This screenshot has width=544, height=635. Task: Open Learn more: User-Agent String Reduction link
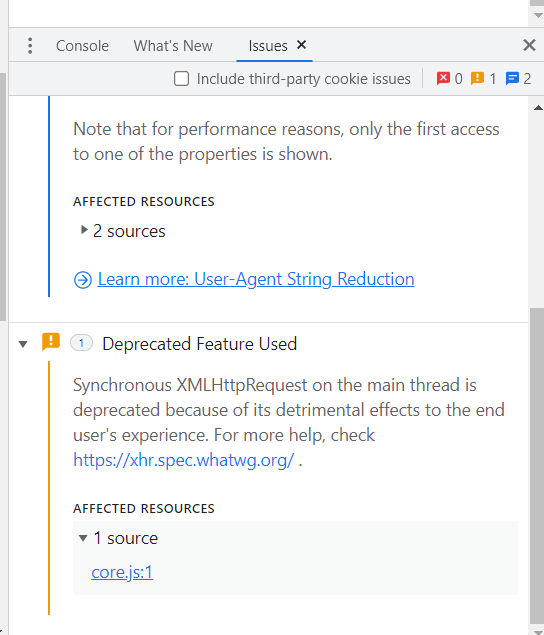coord(256,279)
